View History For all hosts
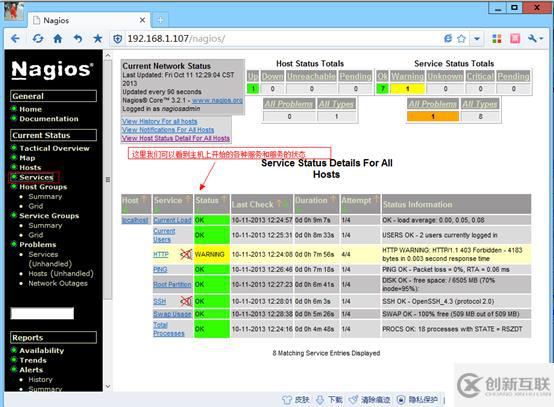Image resolution: width=554 pixels, height=407 pixels. [159, 121]
